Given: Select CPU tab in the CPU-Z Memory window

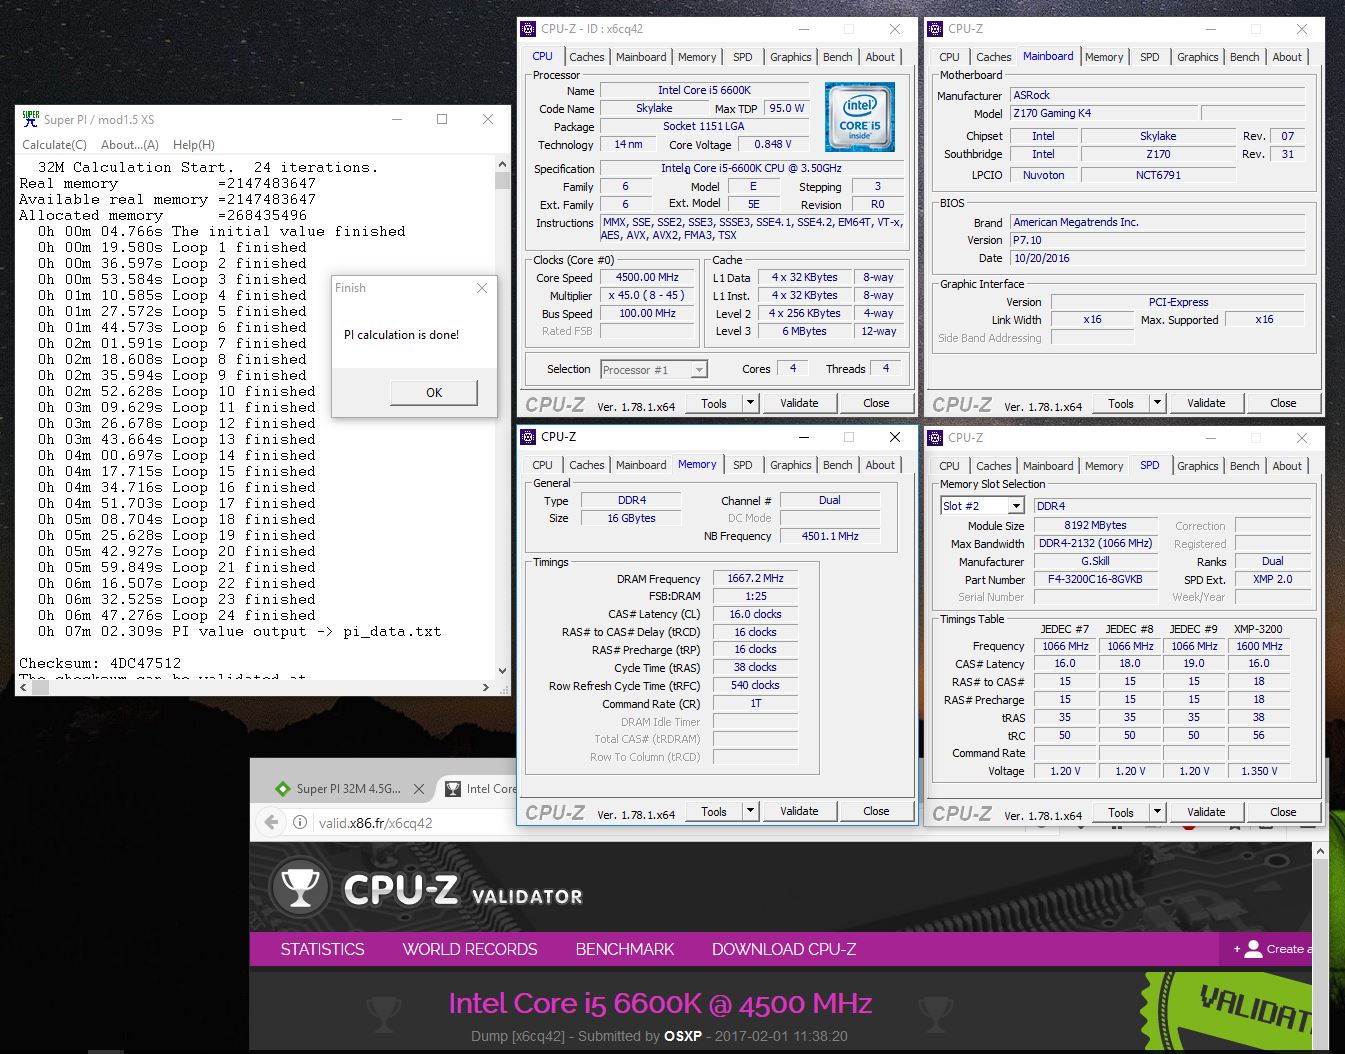Looking at the screenshot, I should click(x=542, y=465).
